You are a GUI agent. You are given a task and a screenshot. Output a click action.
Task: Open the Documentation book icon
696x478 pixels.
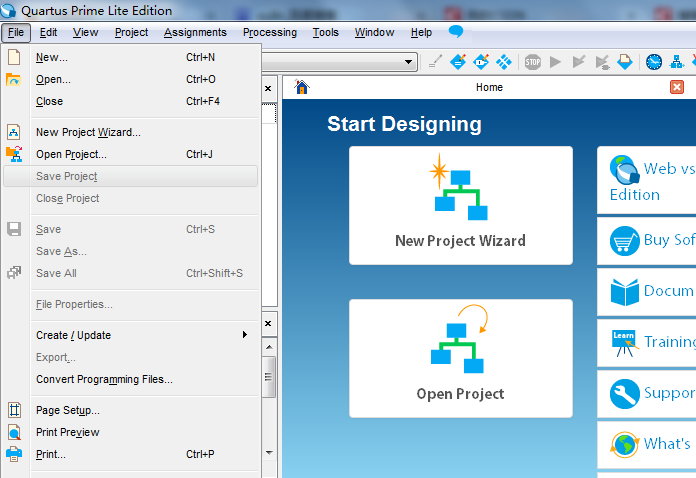click(x=625, y=292)
